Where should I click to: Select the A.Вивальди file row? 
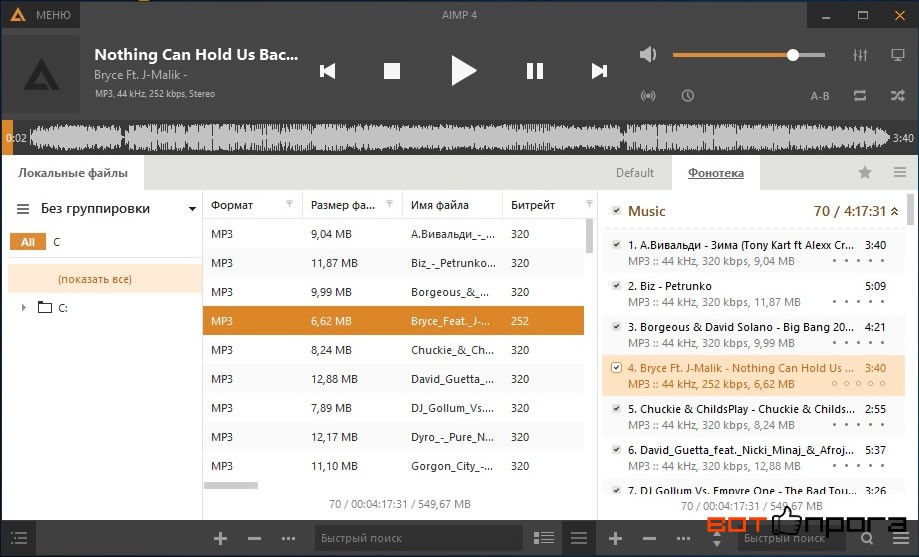click(393, 234)
